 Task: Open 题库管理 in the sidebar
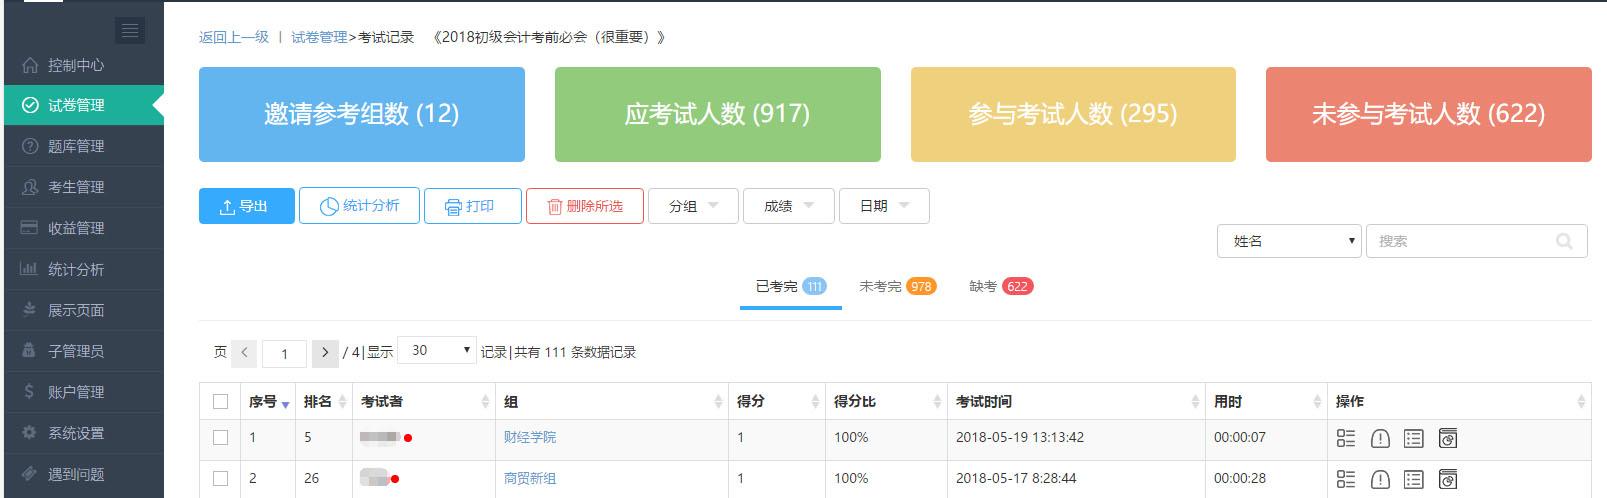coord(82,146)
